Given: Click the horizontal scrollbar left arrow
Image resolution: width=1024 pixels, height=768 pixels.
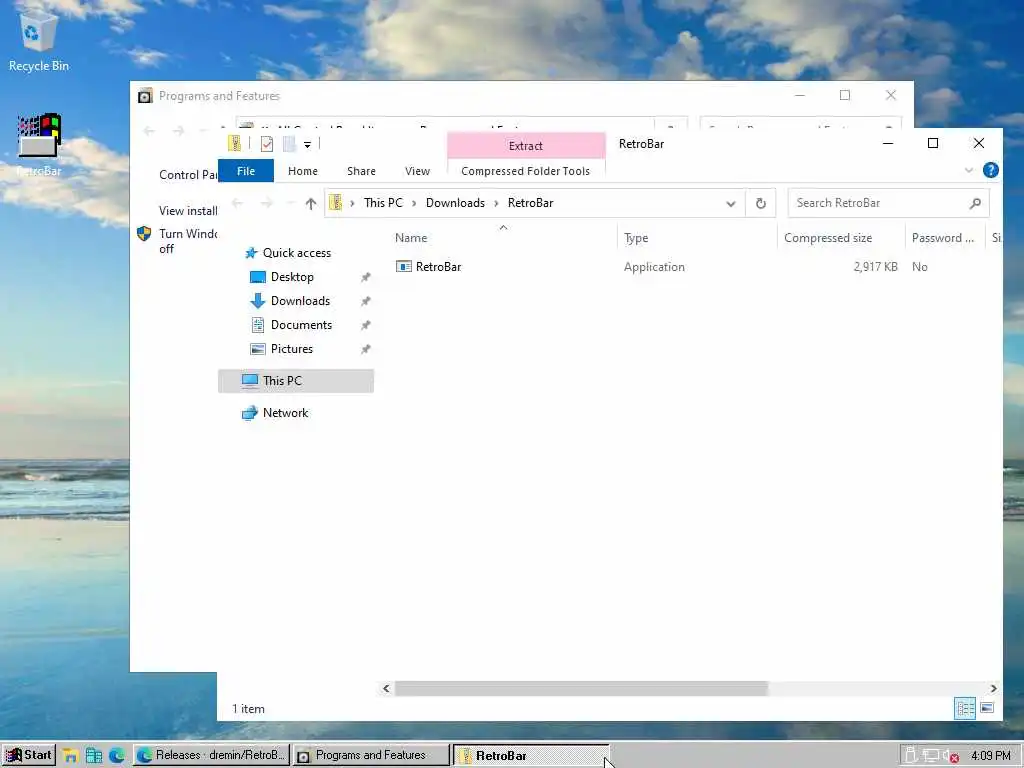Looking at the screenshot, I should click(x=386, y=688).
